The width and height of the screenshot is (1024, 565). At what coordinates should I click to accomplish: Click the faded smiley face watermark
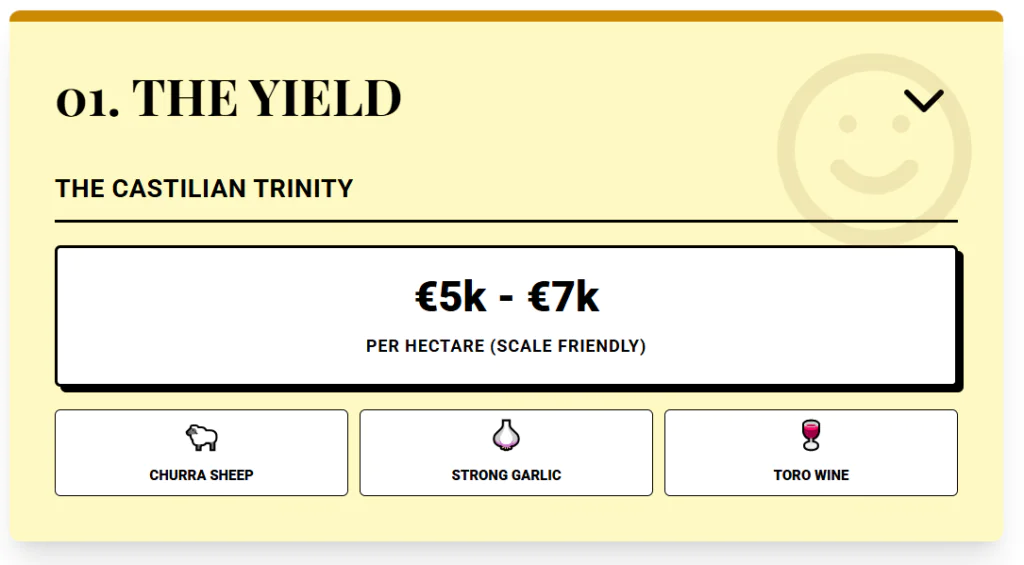[874, 150]
